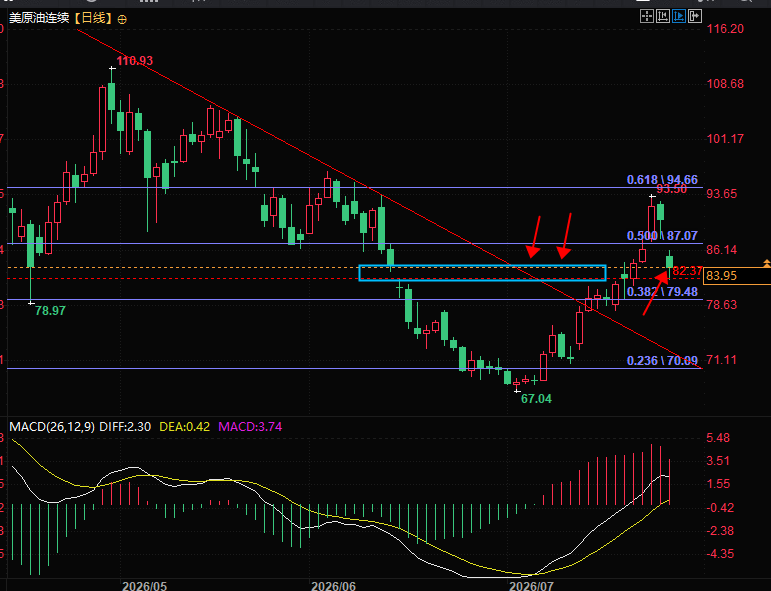
Task: Click the red 82.37 price label
Action: (687, 271)
